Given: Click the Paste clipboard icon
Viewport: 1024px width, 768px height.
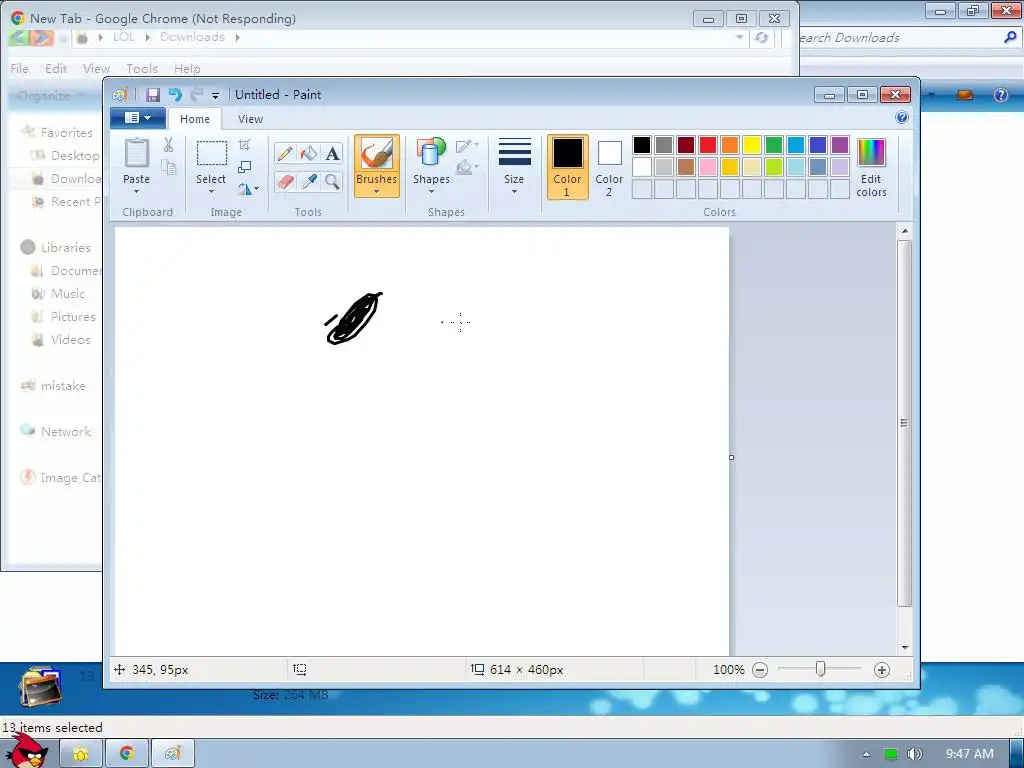Looking at the screenshot, I should (136, 153).
